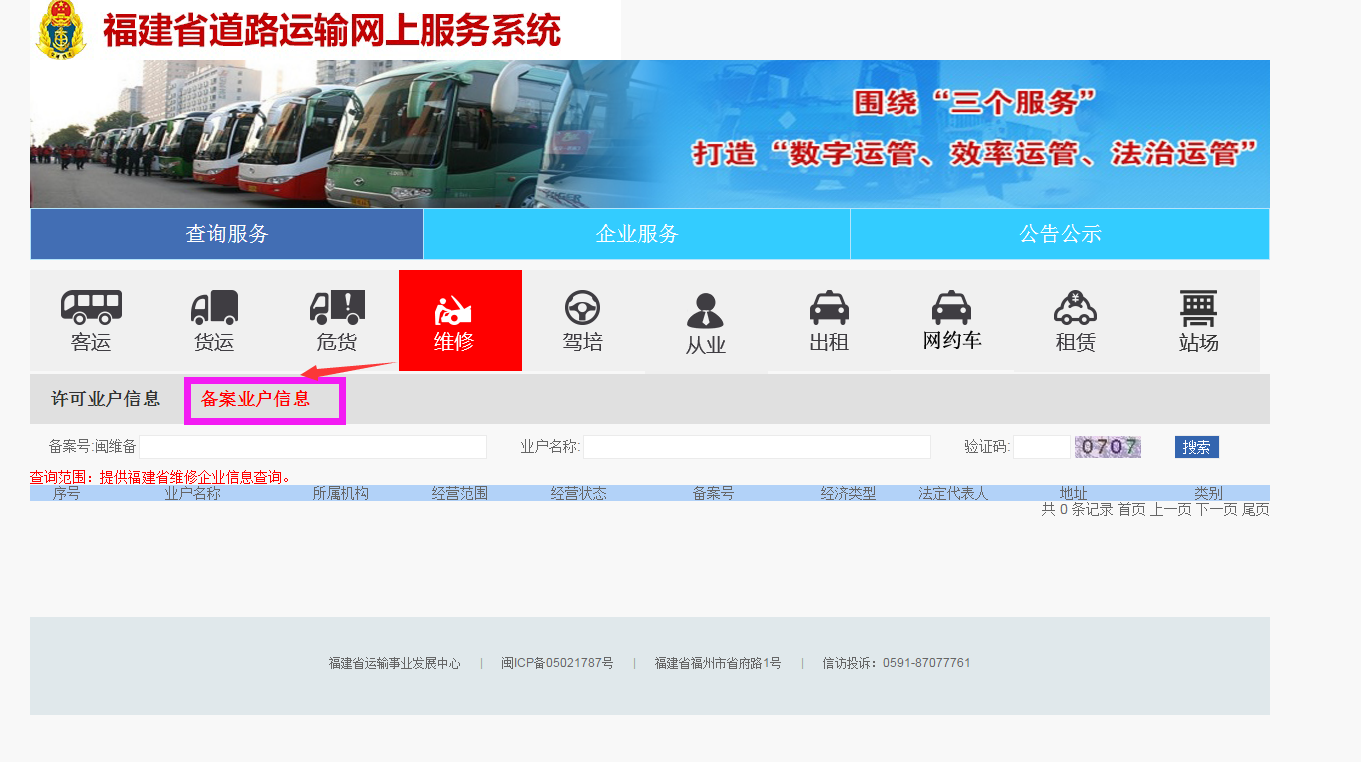Open the 从业 practitioner category
Image resolution: width=1361 pixels, height=762 pixels.
[x=706, y=323]
